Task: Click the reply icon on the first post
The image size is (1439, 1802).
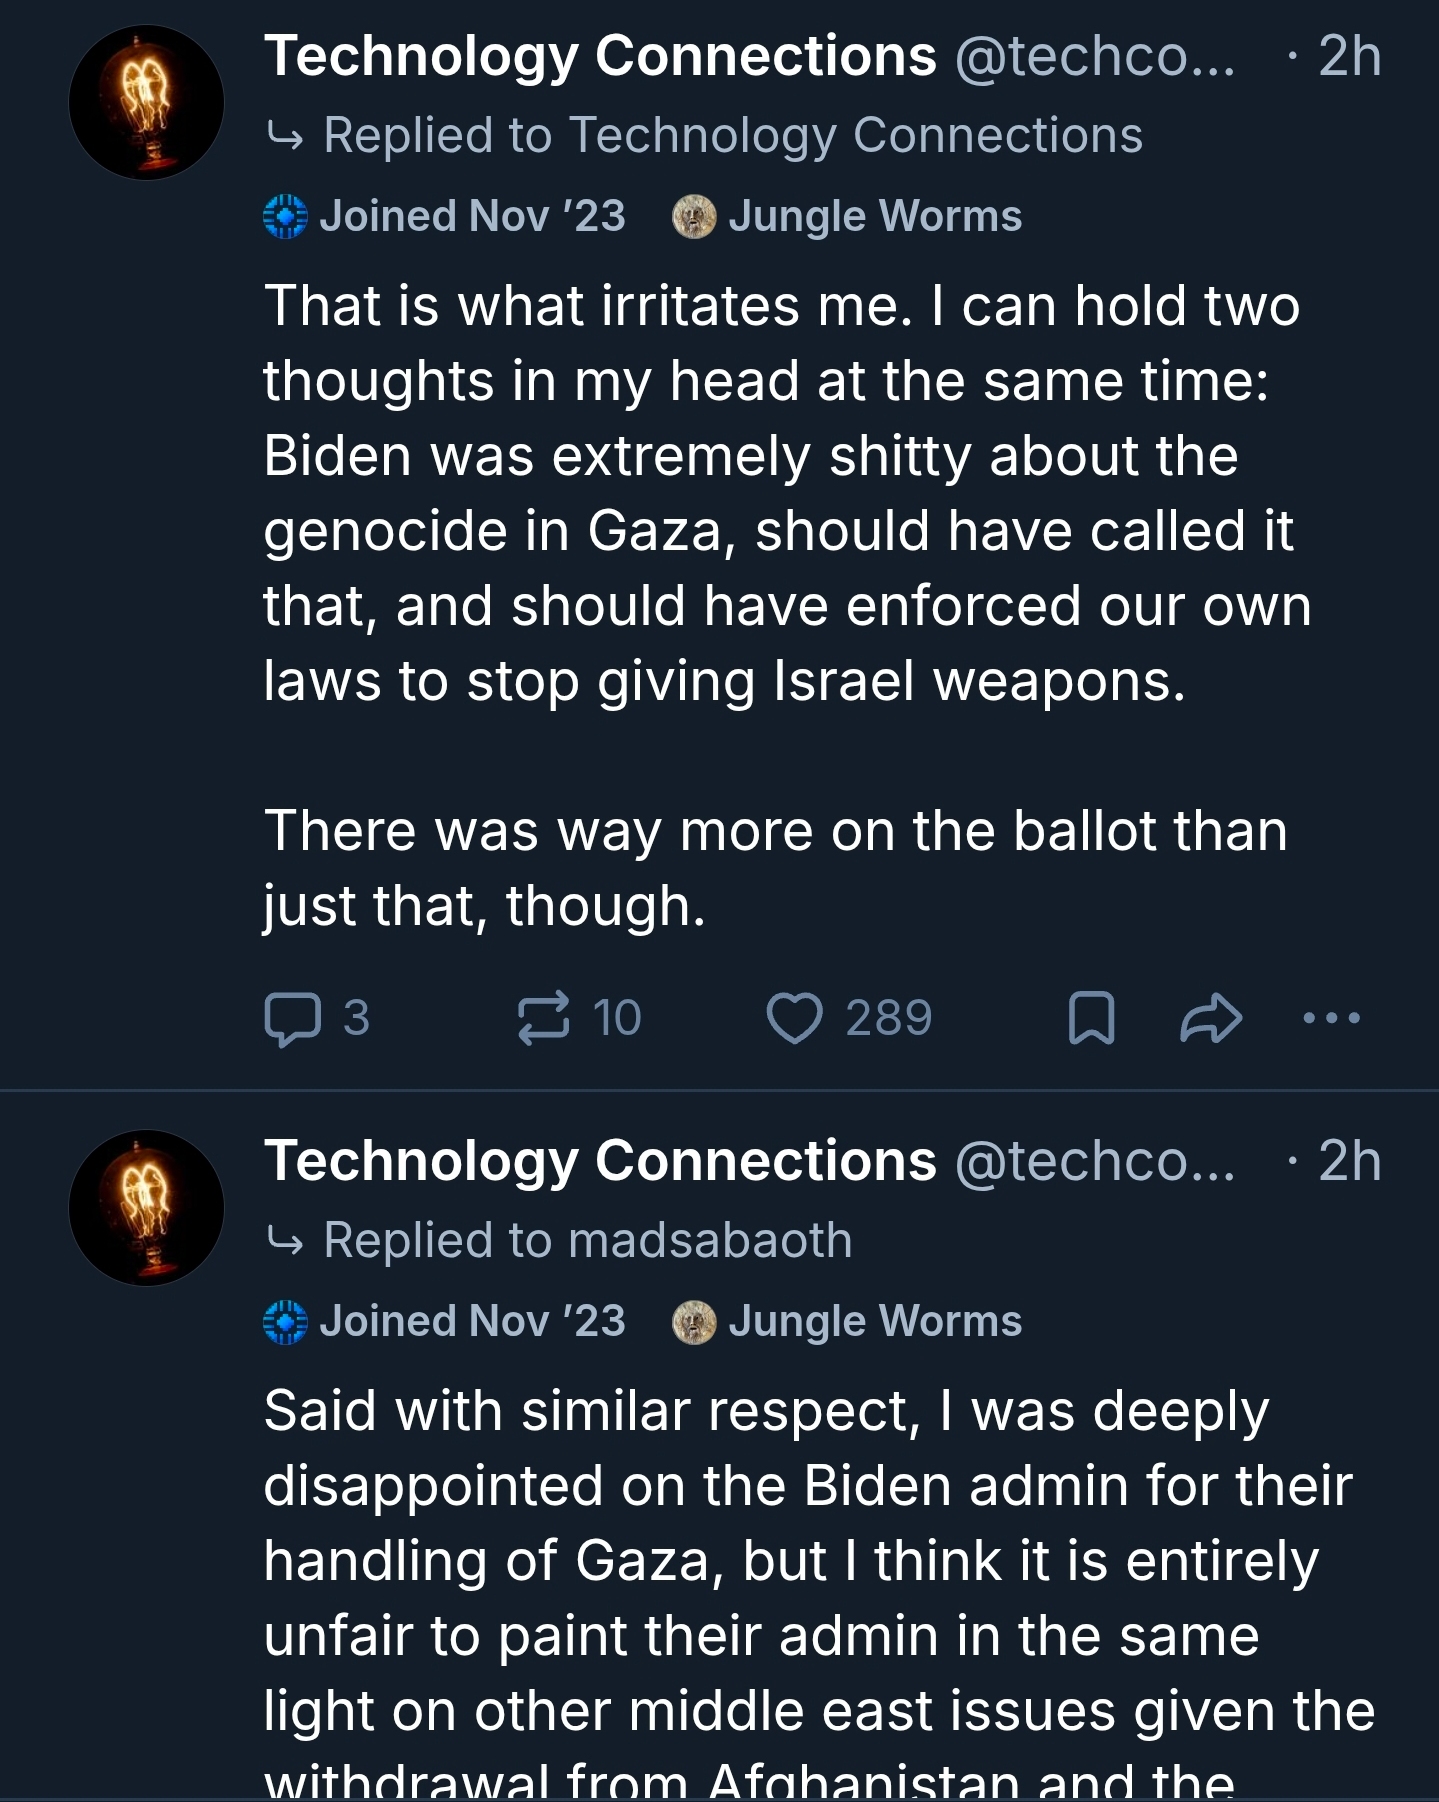Action: click(292, 1018)
